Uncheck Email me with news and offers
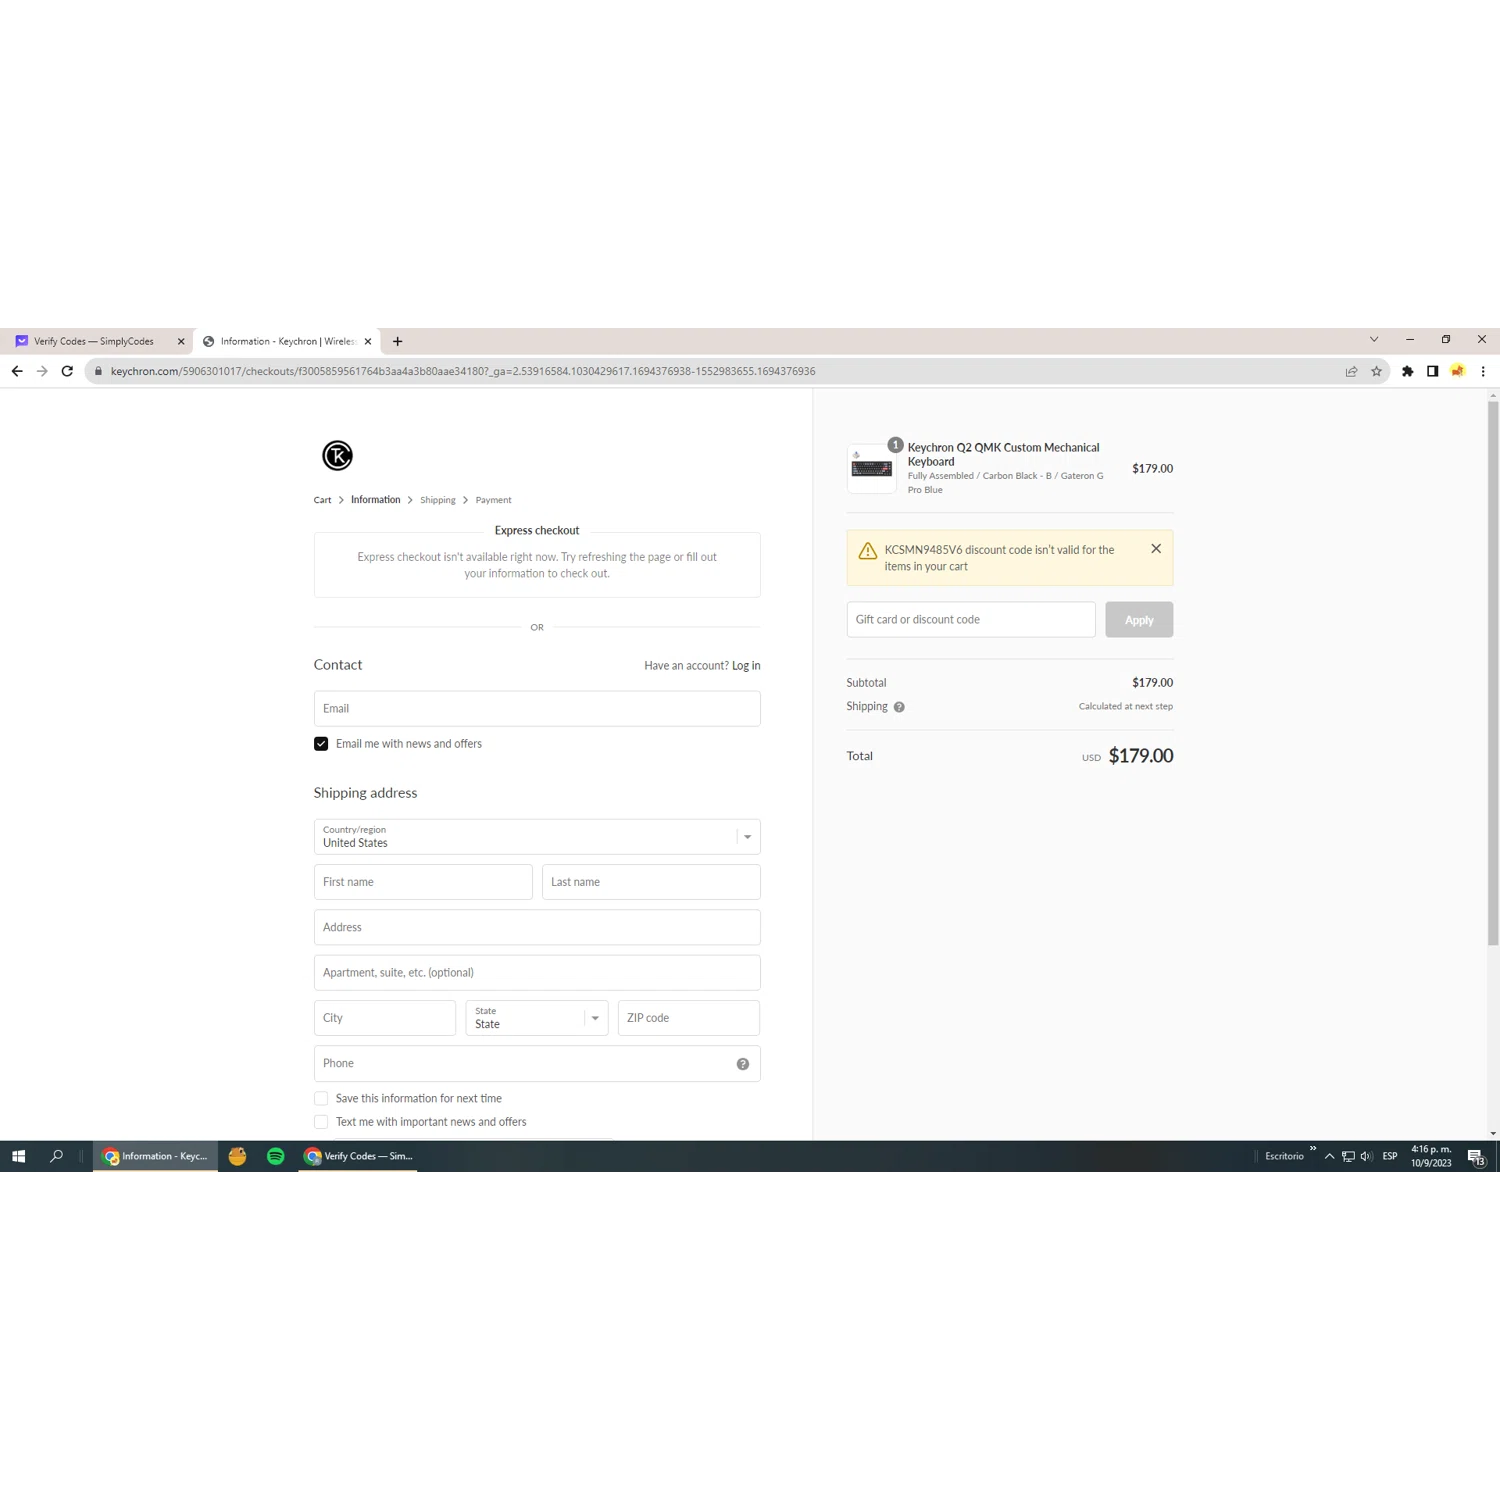1500x1500 pixels. tap(321, 744)
